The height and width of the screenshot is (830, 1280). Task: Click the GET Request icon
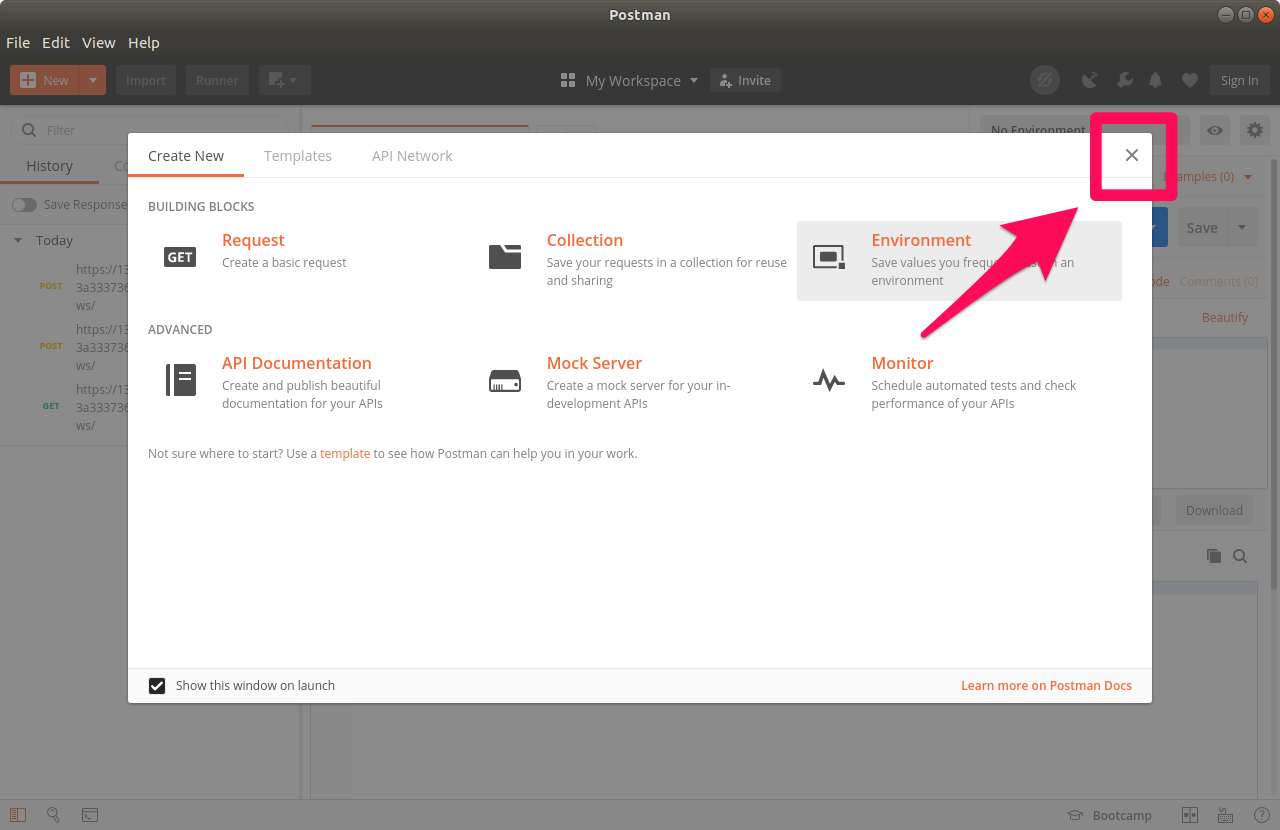point(180,257)
